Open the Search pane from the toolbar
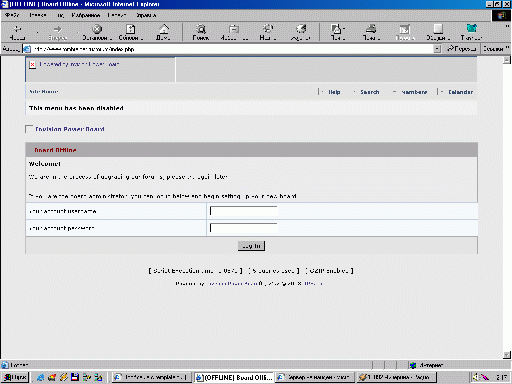This screenshot has height=384, width=512. (x=201, y=32)
